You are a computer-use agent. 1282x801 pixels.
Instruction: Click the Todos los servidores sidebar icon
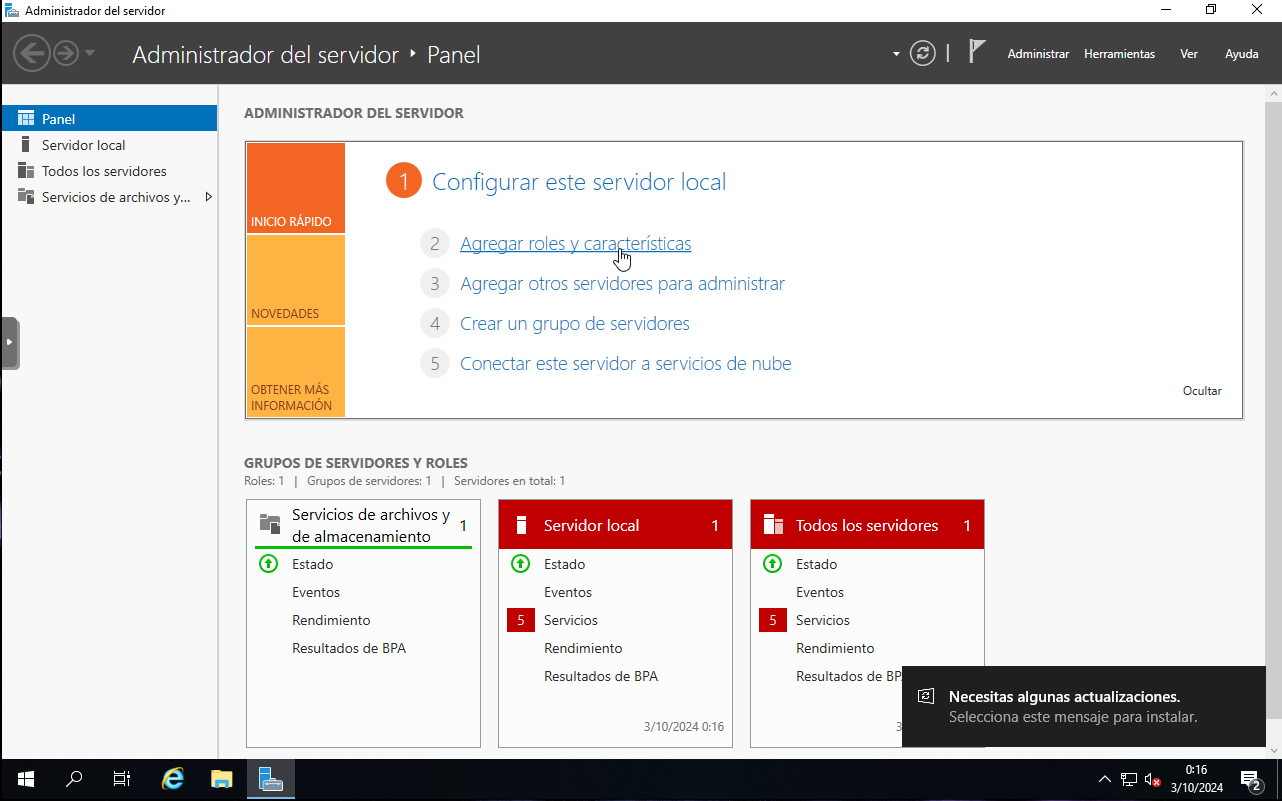[x=26, y=171]
